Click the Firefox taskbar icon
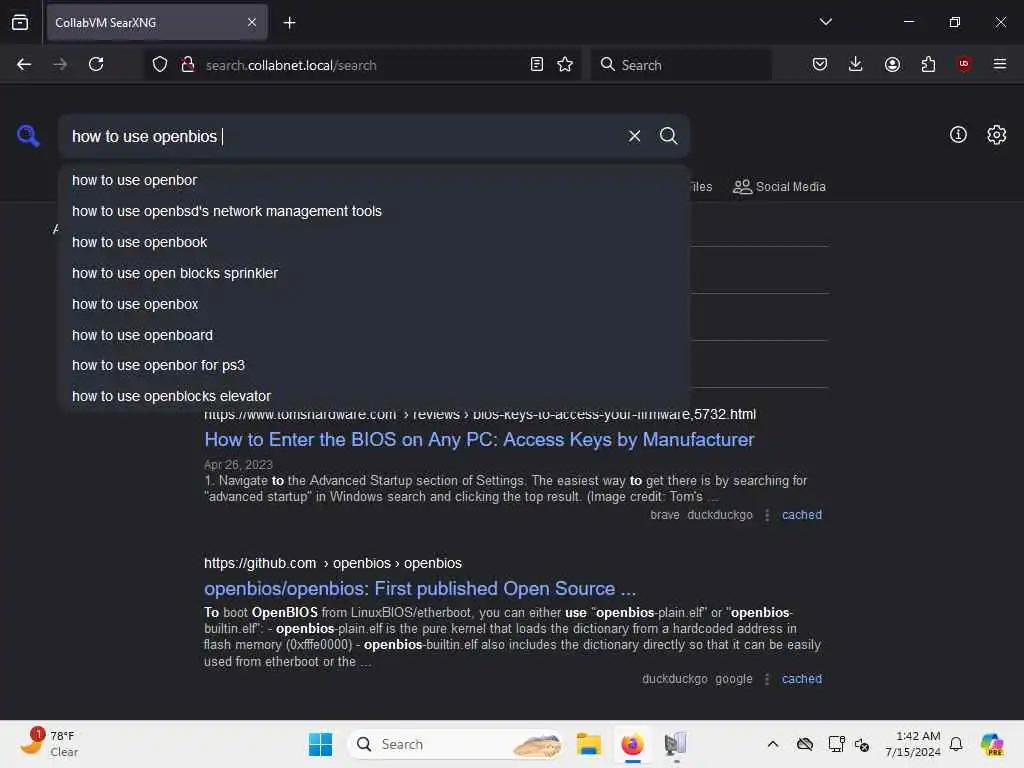The image size is (1024, 768). pos(632,744)
